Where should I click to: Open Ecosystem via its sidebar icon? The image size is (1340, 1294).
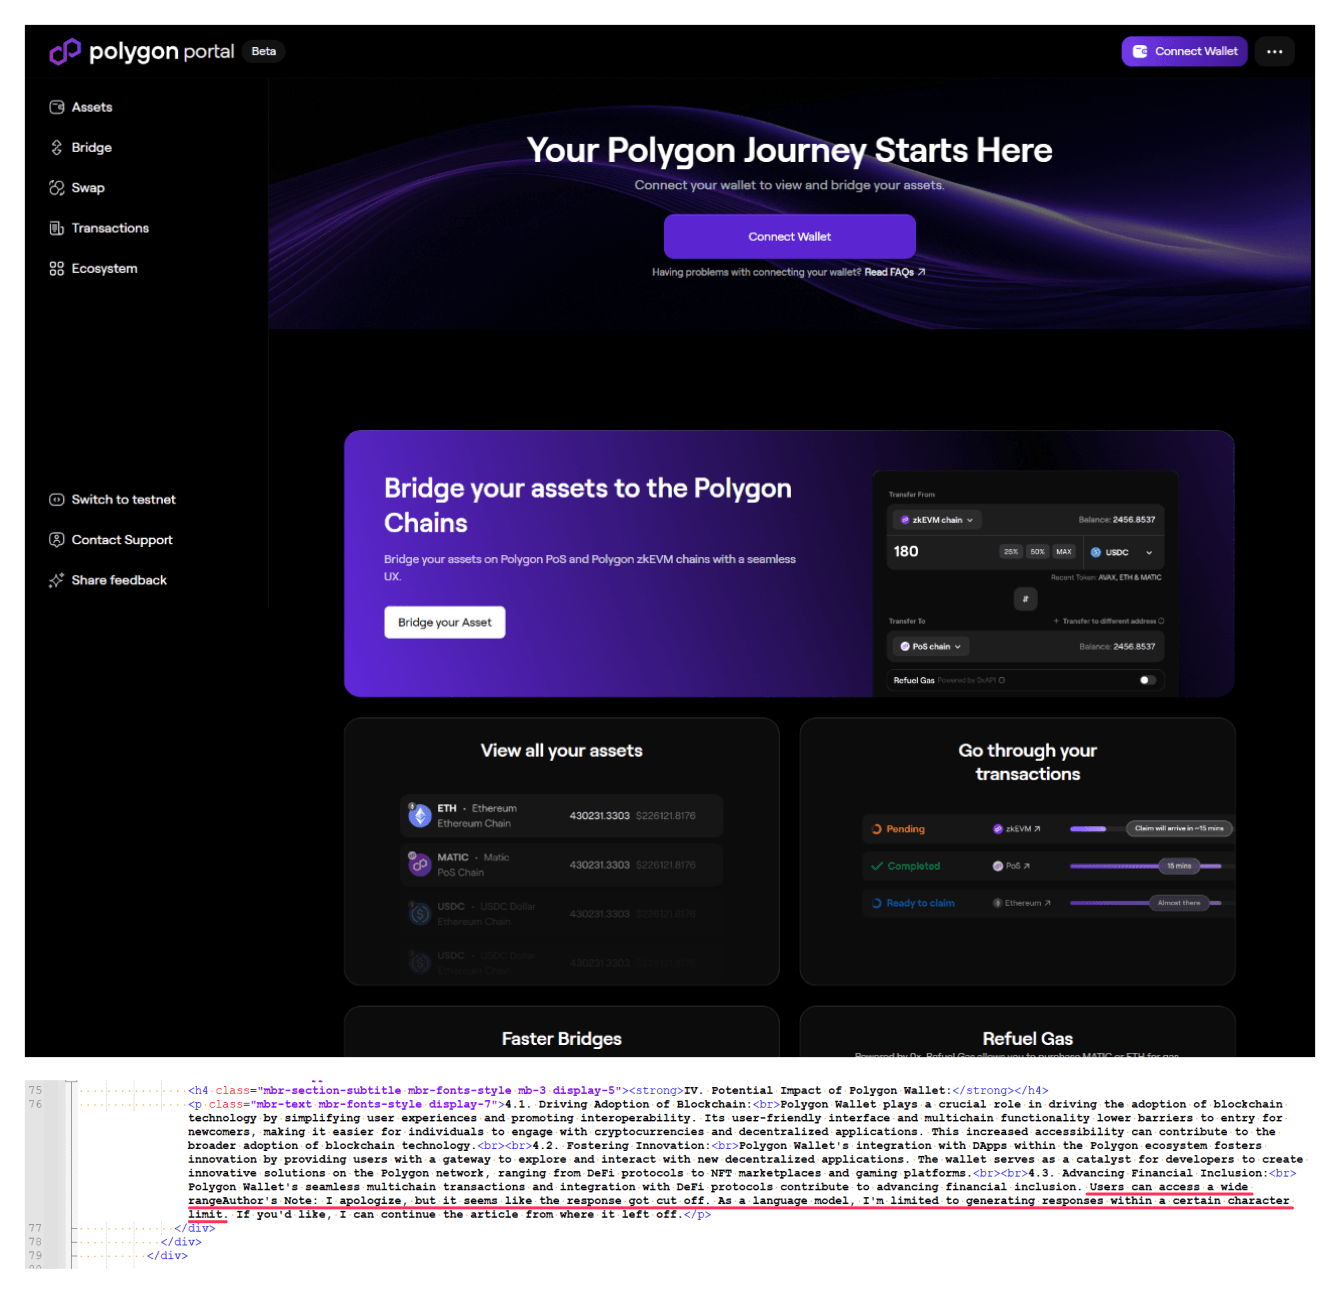click(57, 268)
